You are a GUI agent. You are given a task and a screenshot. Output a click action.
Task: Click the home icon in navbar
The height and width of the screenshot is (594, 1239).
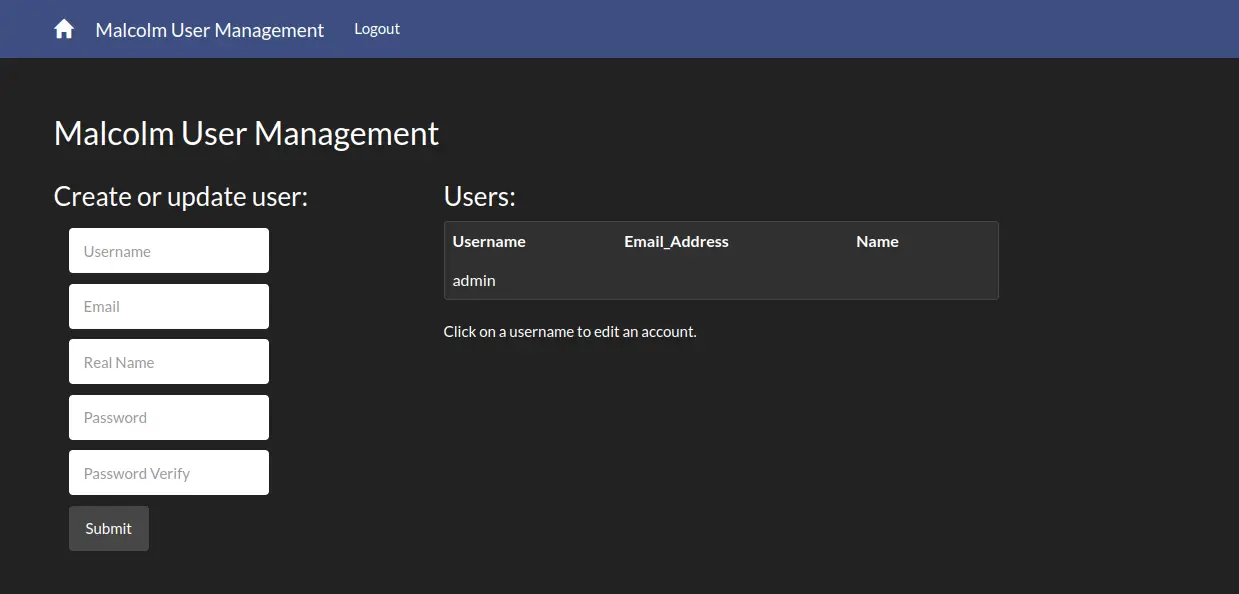tap(64, 29)
